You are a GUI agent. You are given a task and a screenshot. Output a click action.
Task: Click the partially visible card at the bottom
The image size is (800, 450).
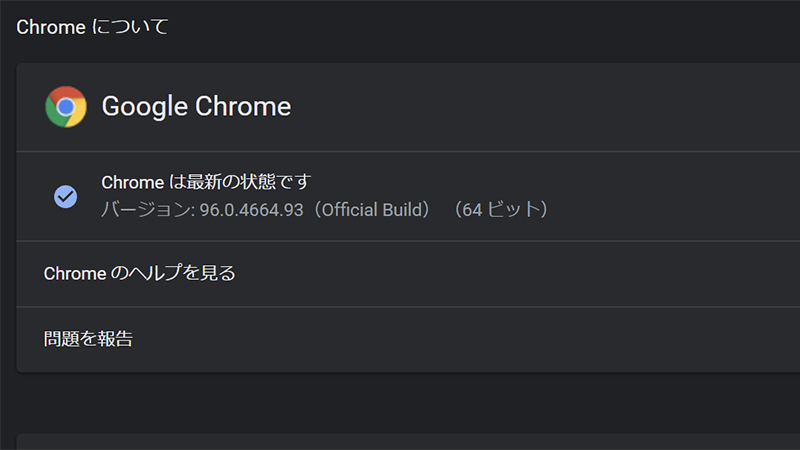(x=400, y=441)
